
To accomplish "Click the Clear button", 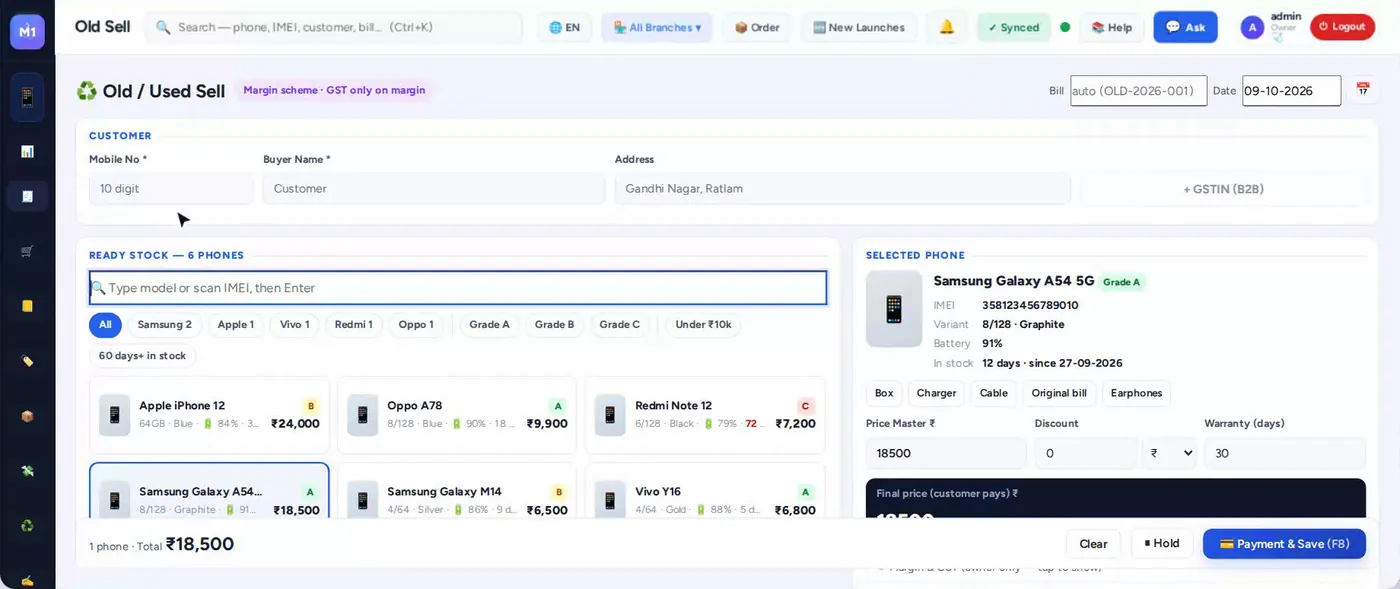I will pyautogui.click(x=1093, y=544).
